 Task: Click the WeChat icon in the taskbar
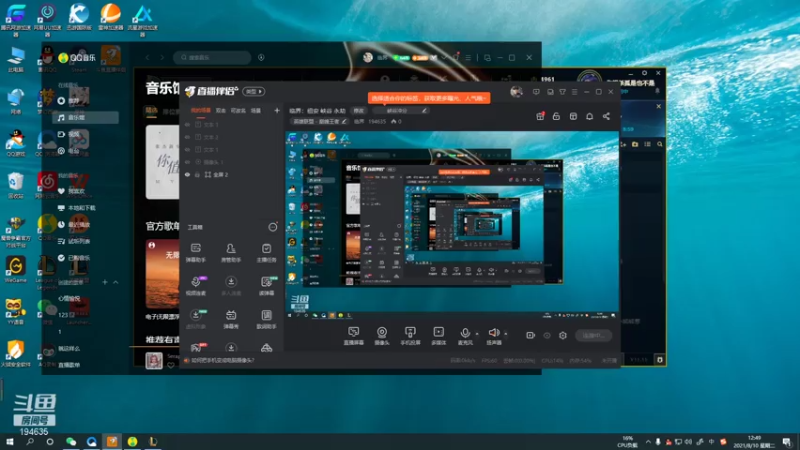coord(71,442)
